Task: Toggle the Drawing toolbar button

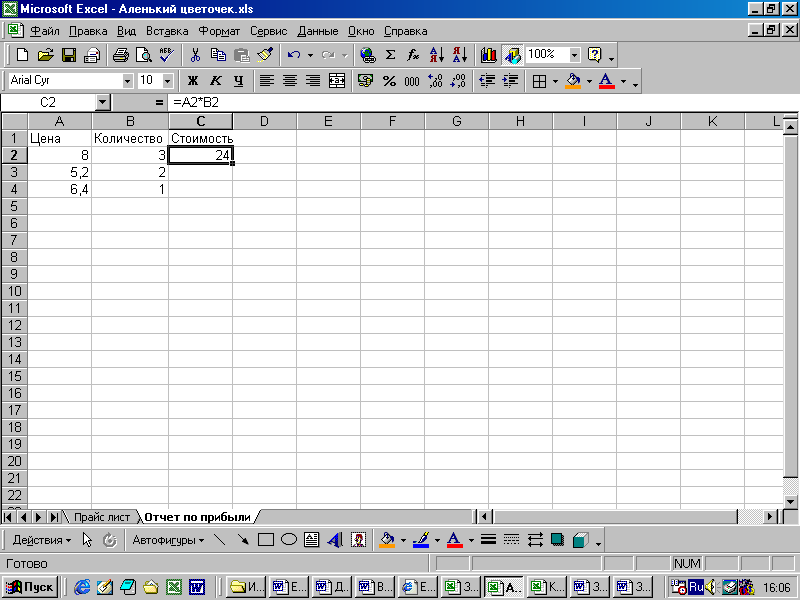Action: click(x=512, y=55)
